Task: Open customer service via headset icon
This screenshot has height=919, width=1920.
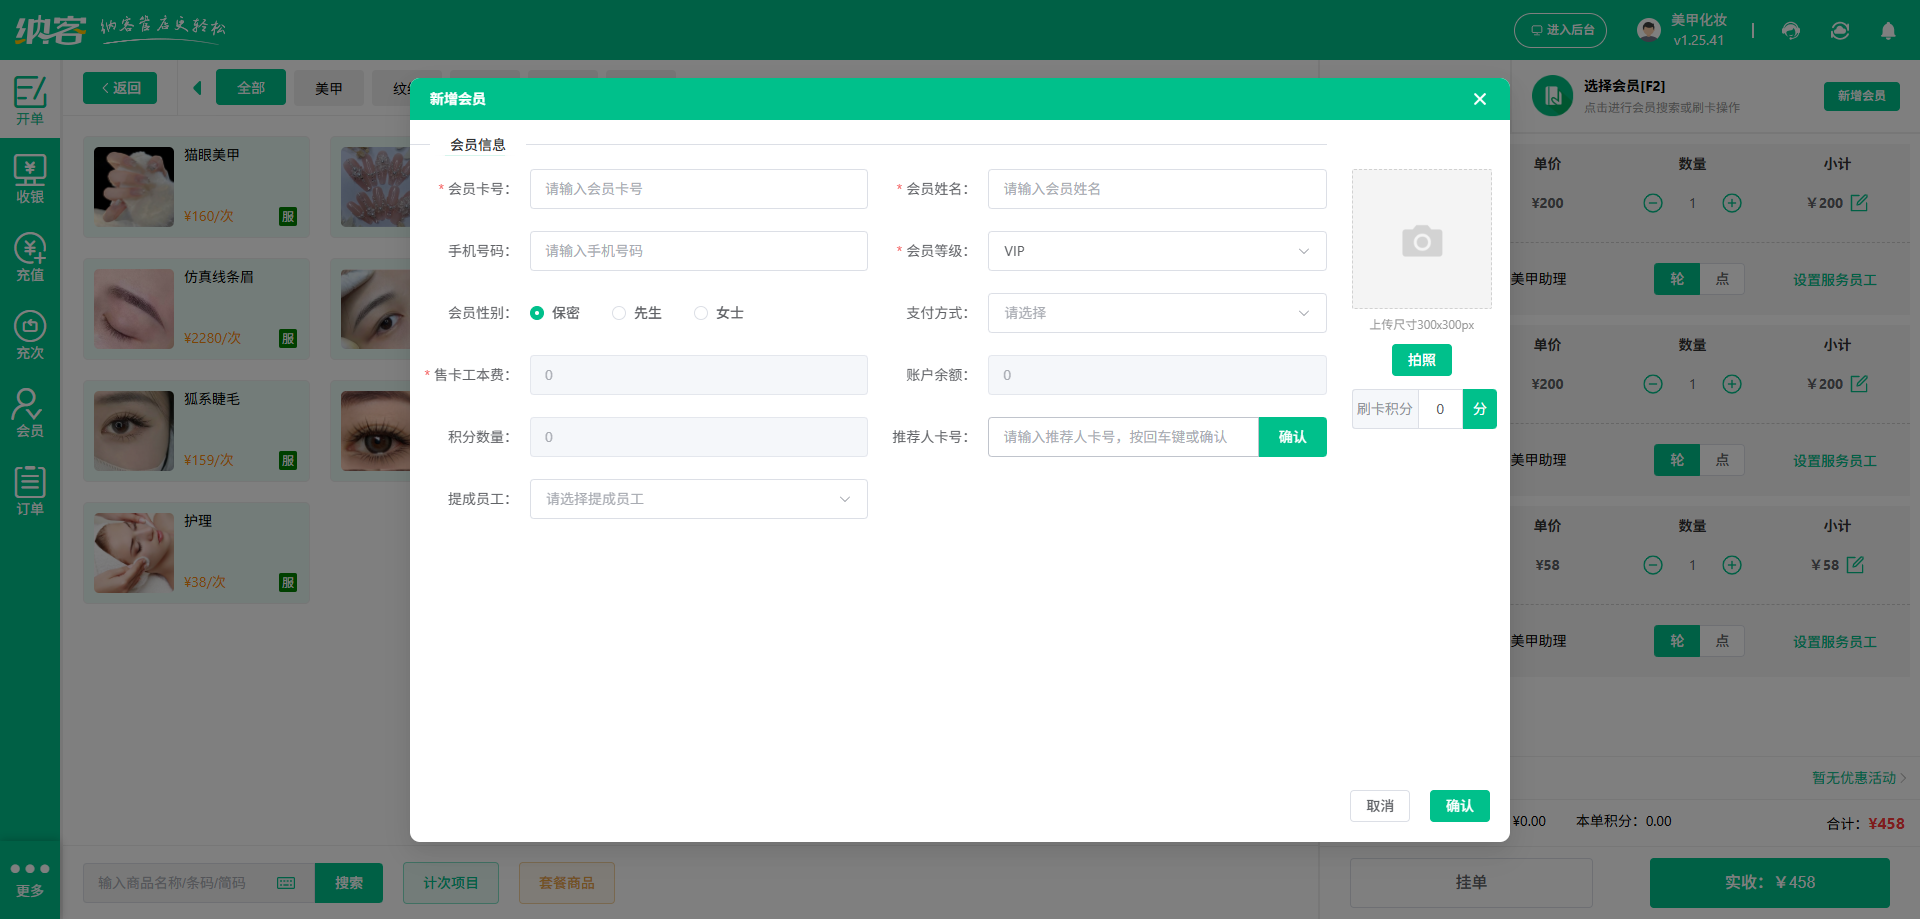Action: (1790, 31)
